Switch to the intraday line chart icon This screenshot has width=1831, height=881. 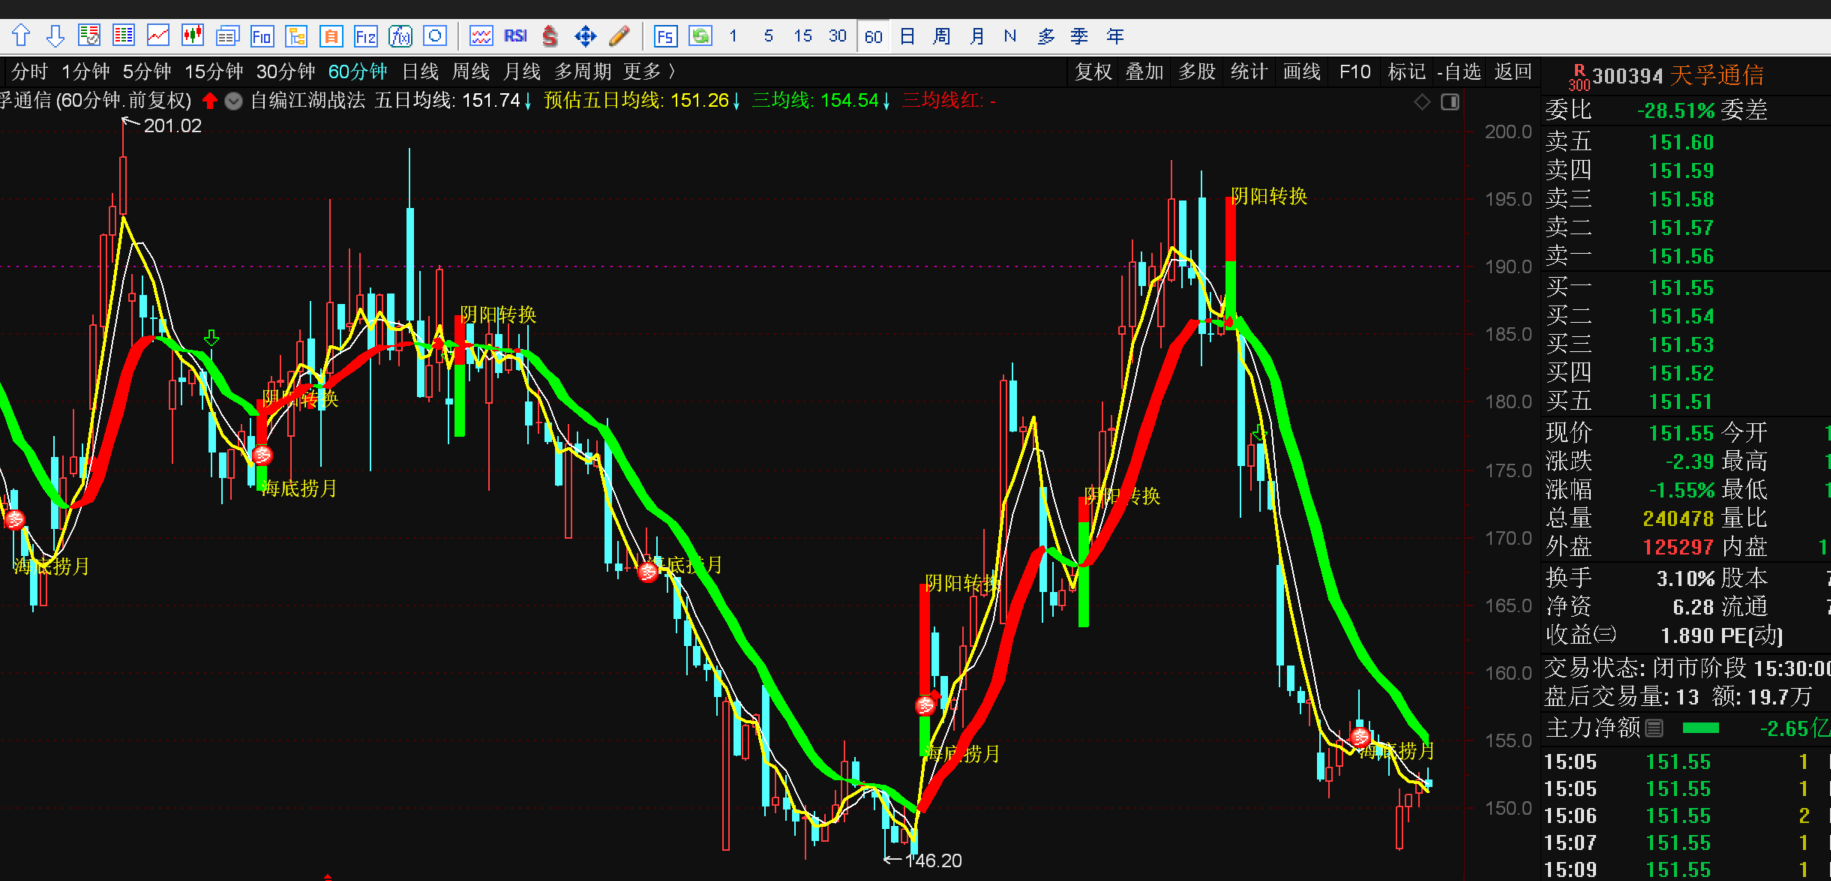pyautogui.click(x=158, y=36)
